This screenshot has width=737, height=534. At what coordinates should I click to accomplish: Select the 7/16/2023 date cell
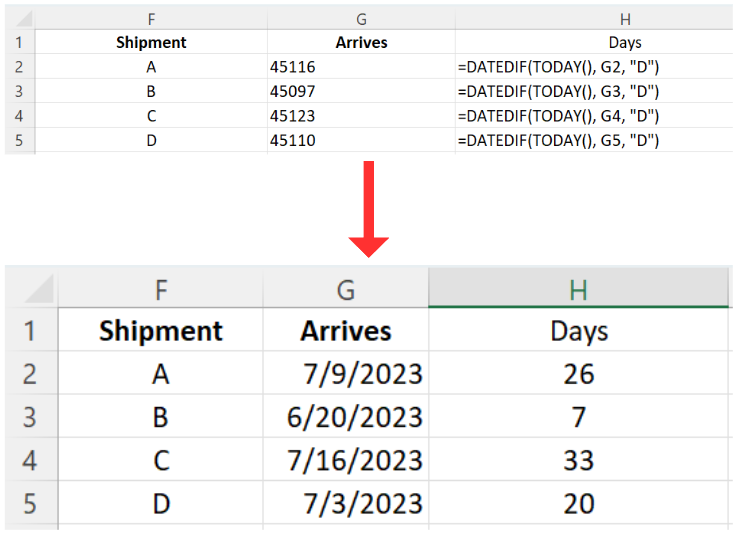click(346, 460)
